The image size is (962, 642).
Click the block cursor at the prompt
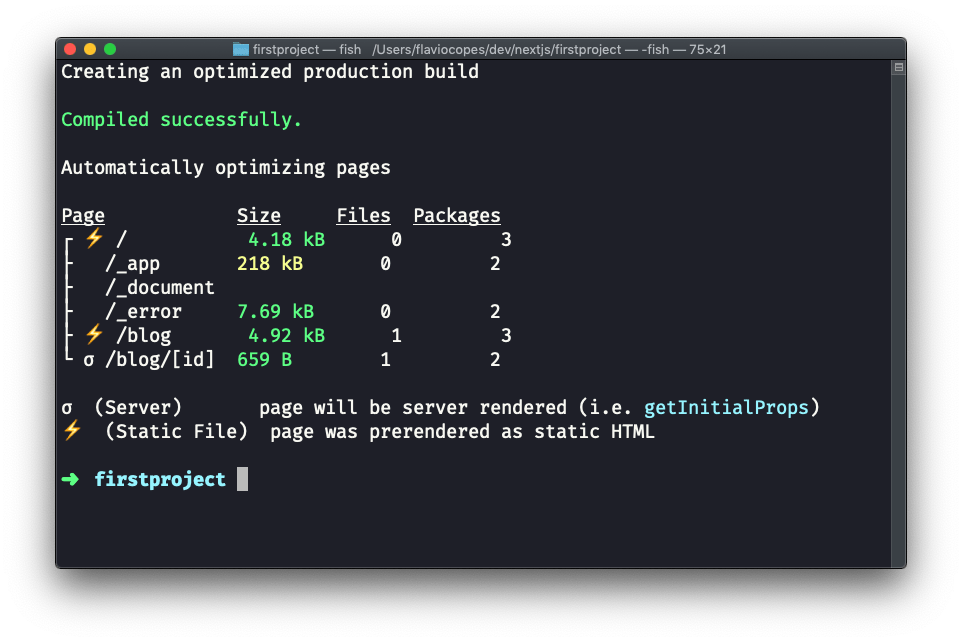pos(243,480)
